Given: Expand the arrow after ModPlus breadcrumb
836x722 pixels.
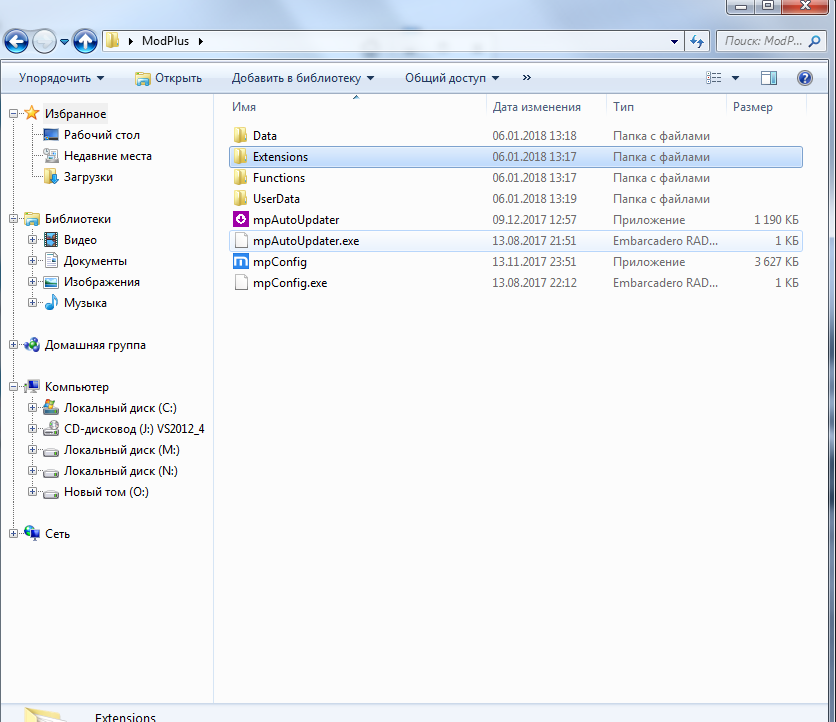Looking at the screenshot, I should [x=200, y=42].
